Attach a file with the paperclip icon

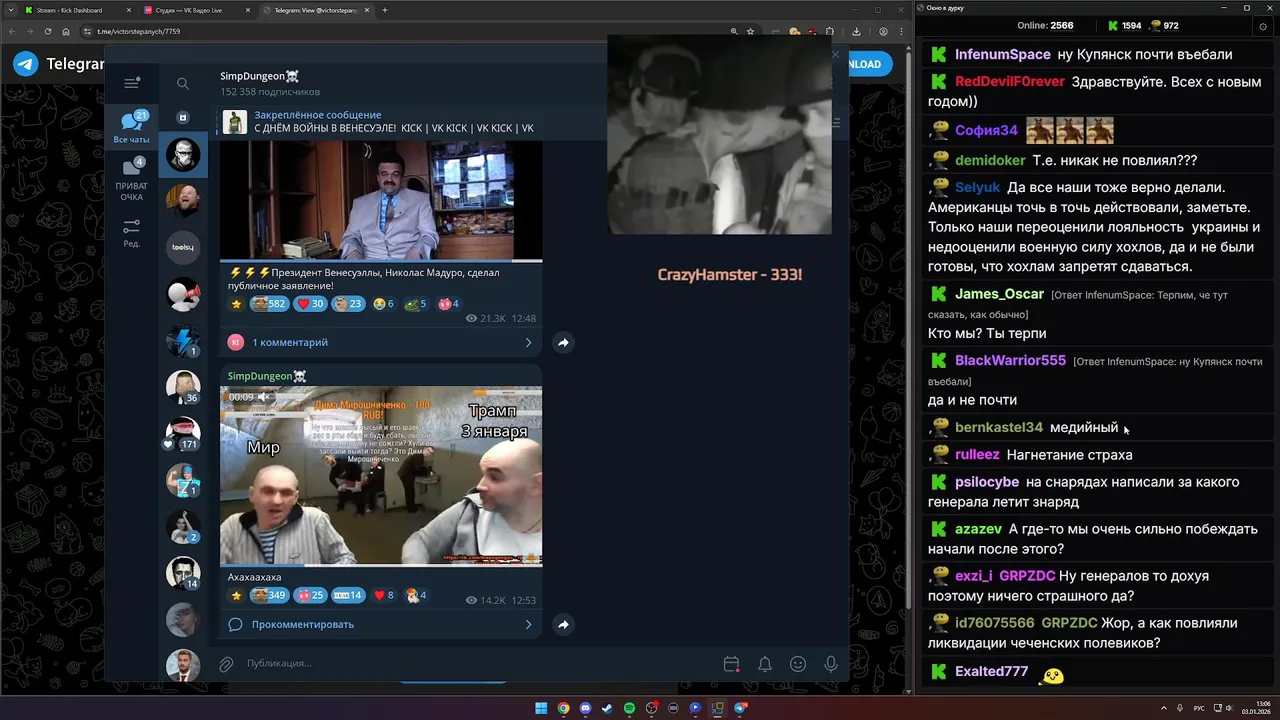pyautogui.click(x=226, y=664)
